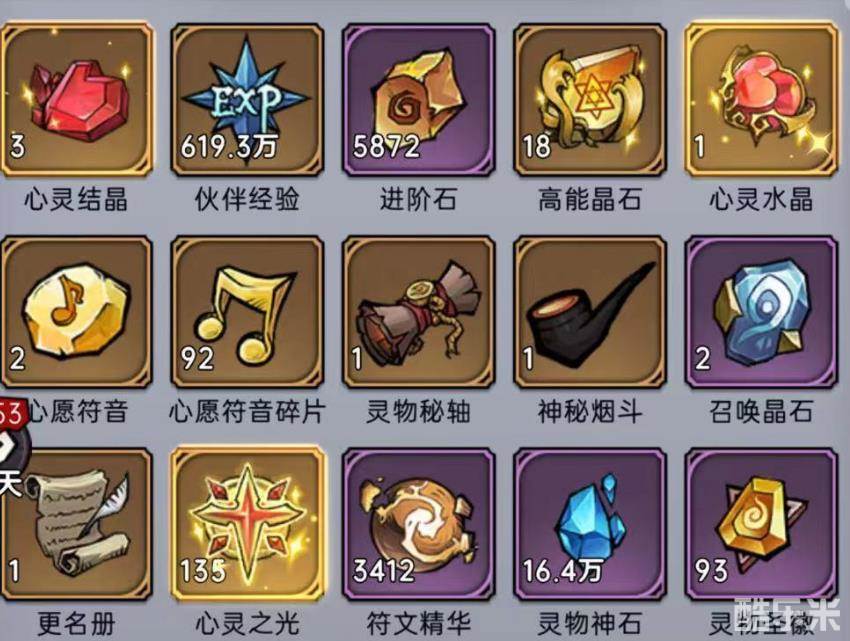Tap the blue 灵物神石 crystal item
This screenshot has height=641, width=850.
coord(590,524)
